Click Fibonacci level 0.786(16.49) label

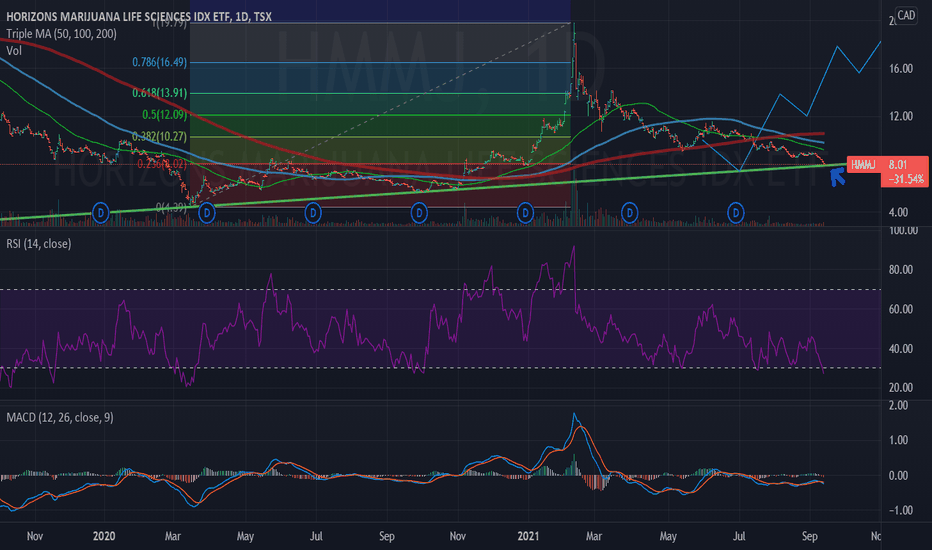pyautogui.click(x=159, y=62)
